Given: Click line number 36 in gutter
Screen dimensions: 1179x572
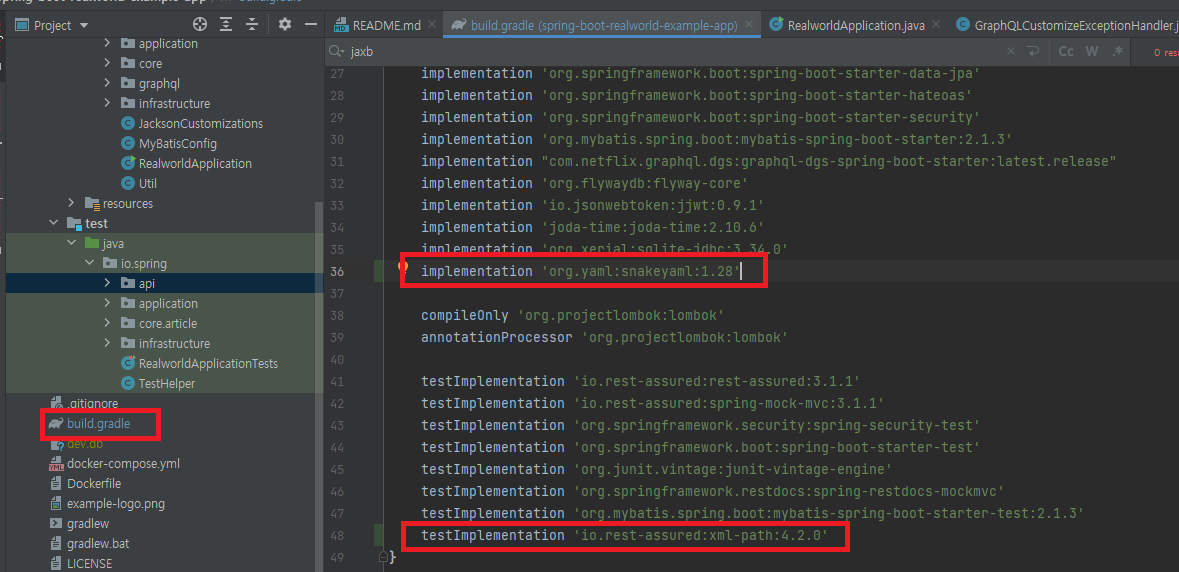Looking at the screenshot, I should click(x=337, y=271).
